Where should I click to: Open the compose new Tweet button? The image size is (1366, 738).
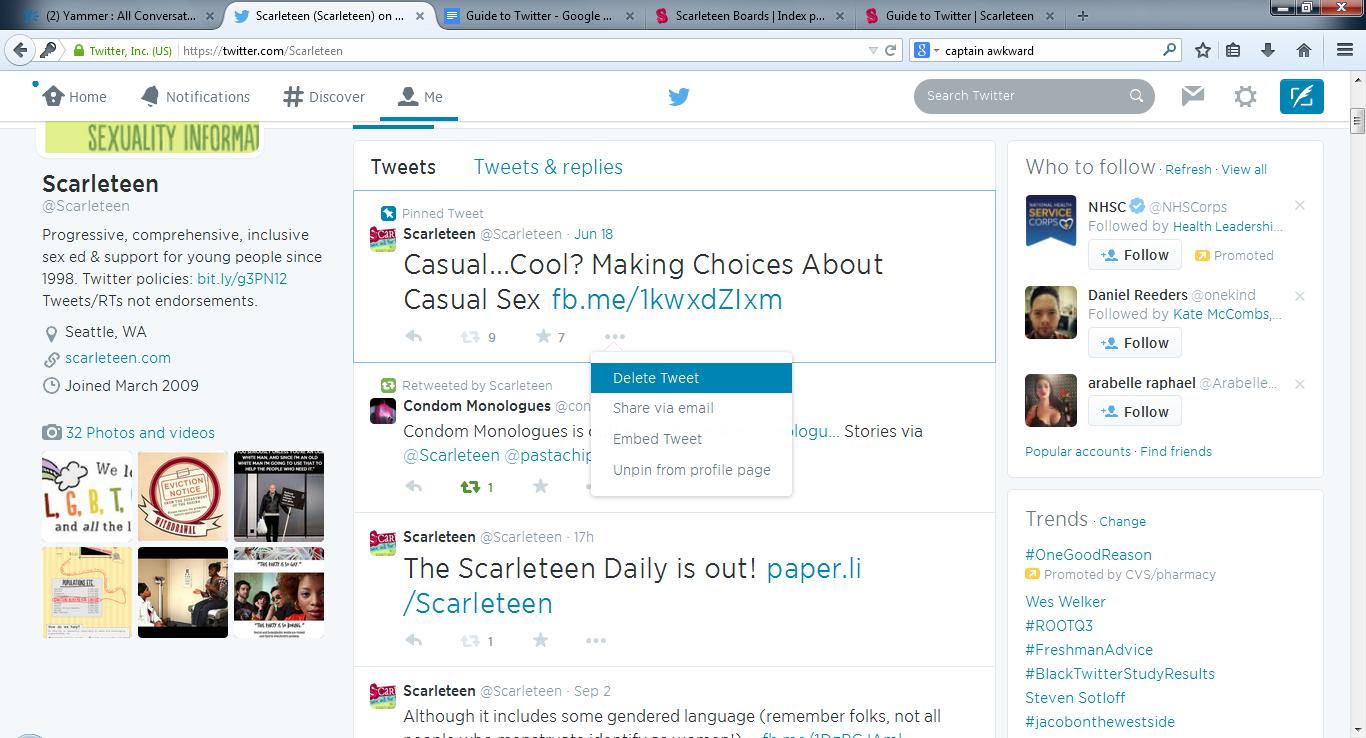(x=1301, y=96)
